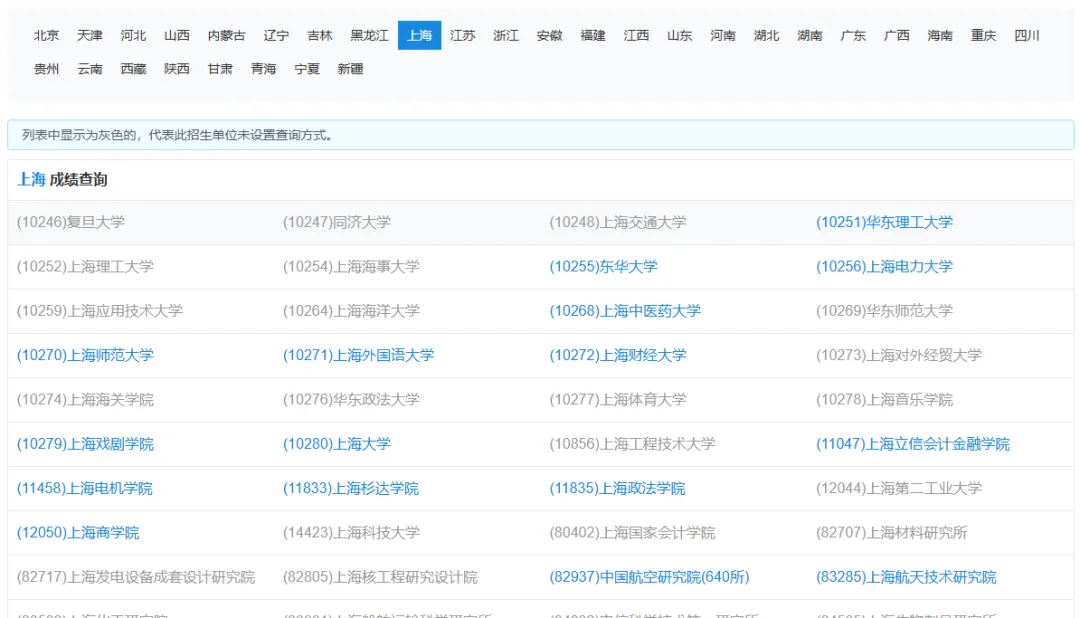The image size is (1080, 618).
Task: Switch to 吉林 province
Action: [320, 35]
